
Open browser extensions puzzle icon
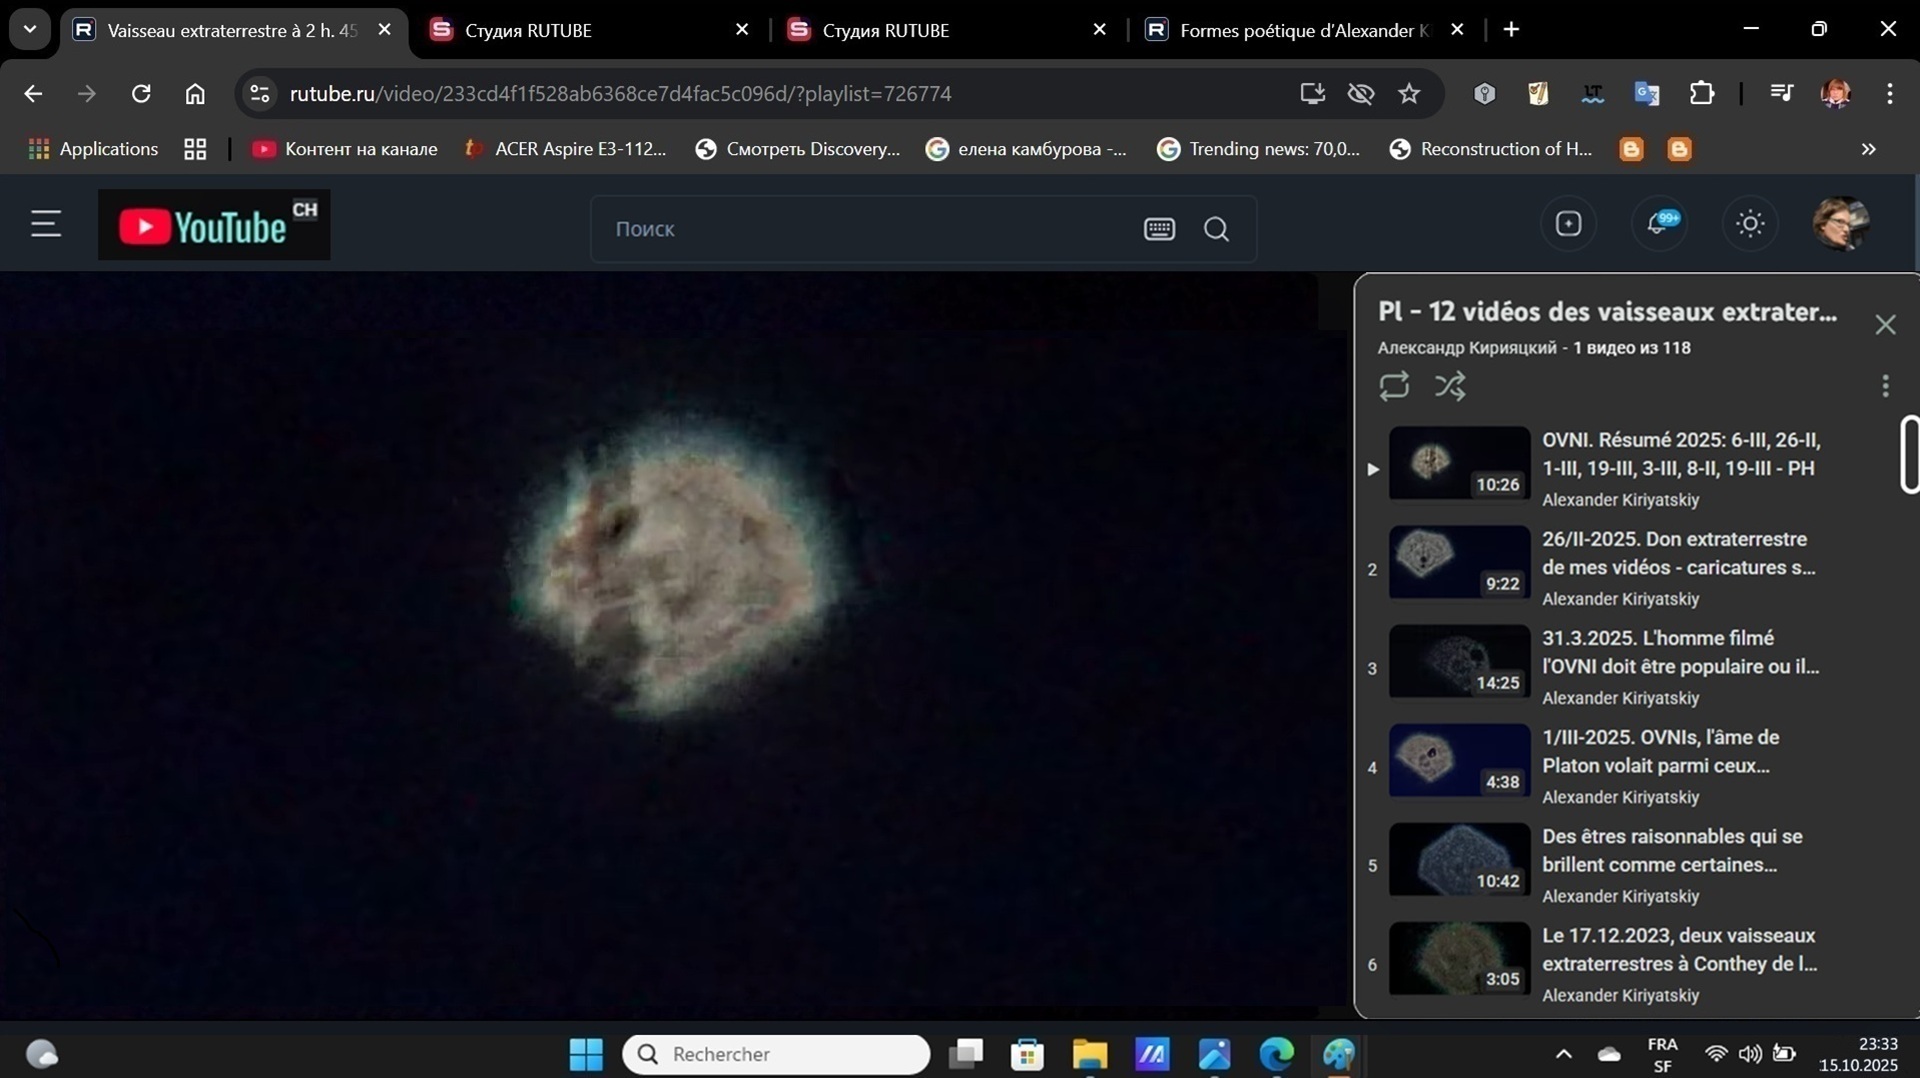click(x=1702, y=94)
